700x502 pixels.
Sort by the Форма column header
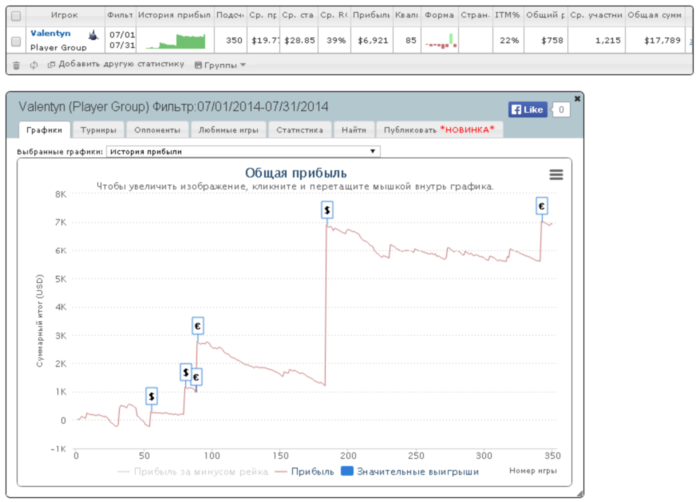(439, 15)
